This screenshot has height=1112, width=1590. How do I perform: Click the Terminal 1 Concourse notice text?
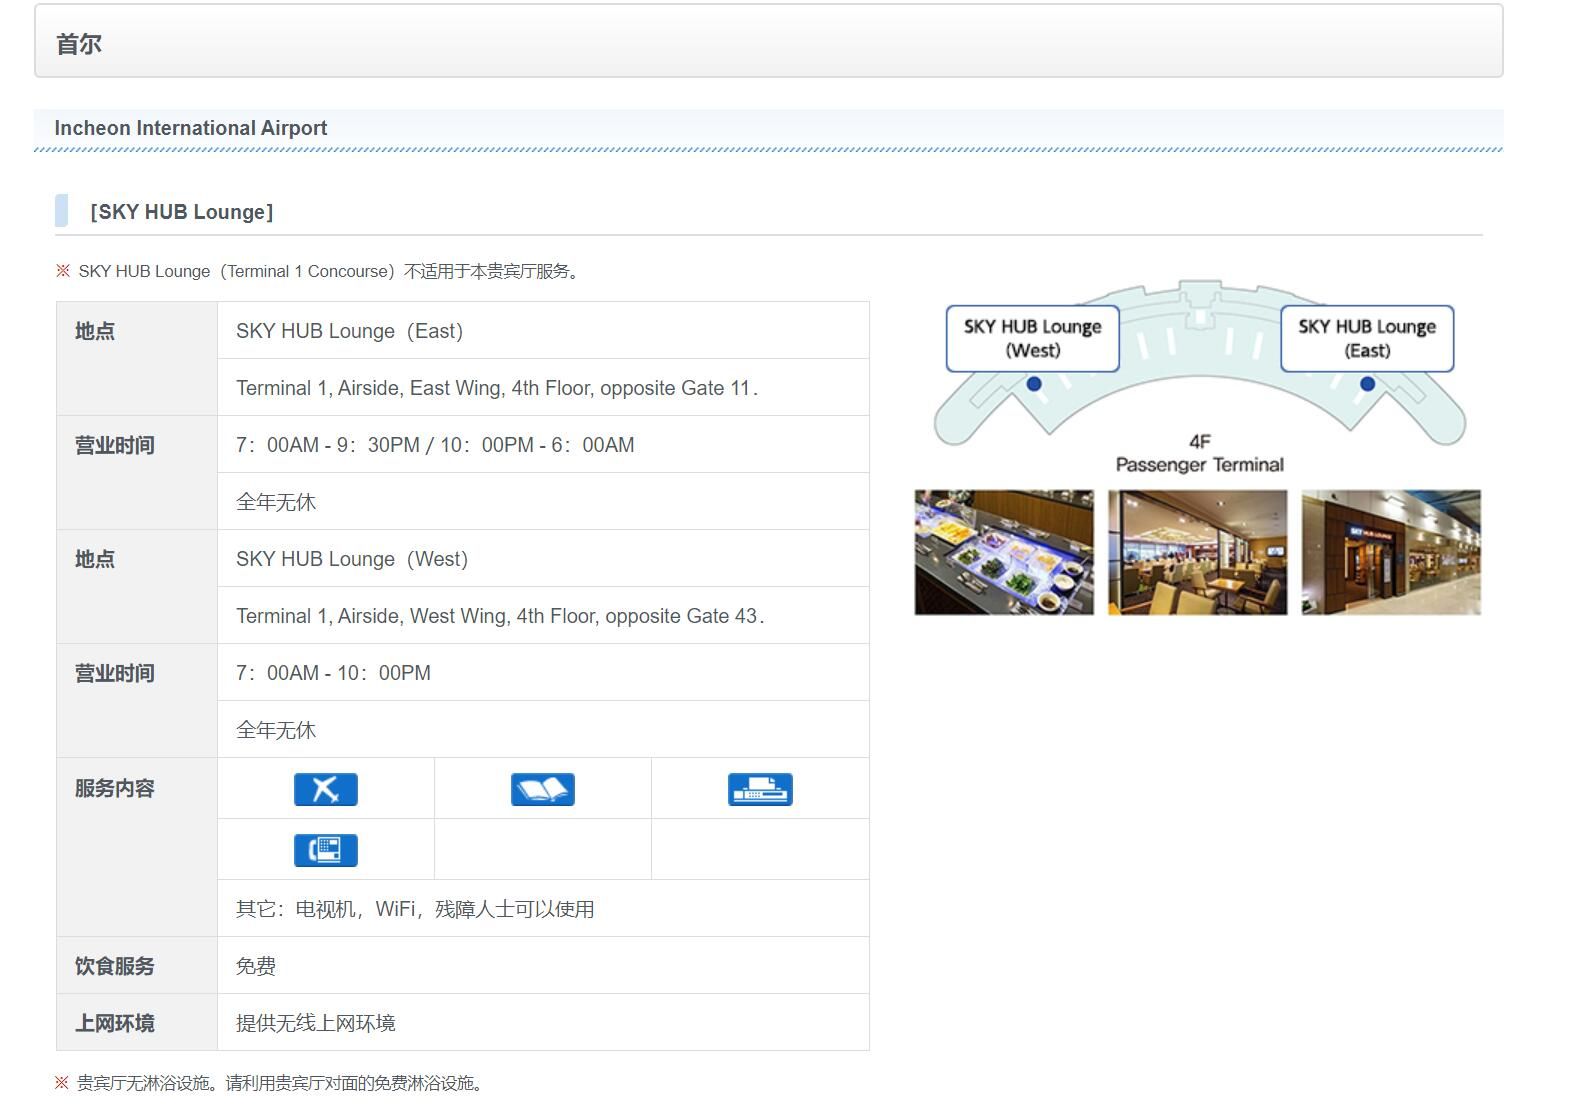[x=328, y=271]
